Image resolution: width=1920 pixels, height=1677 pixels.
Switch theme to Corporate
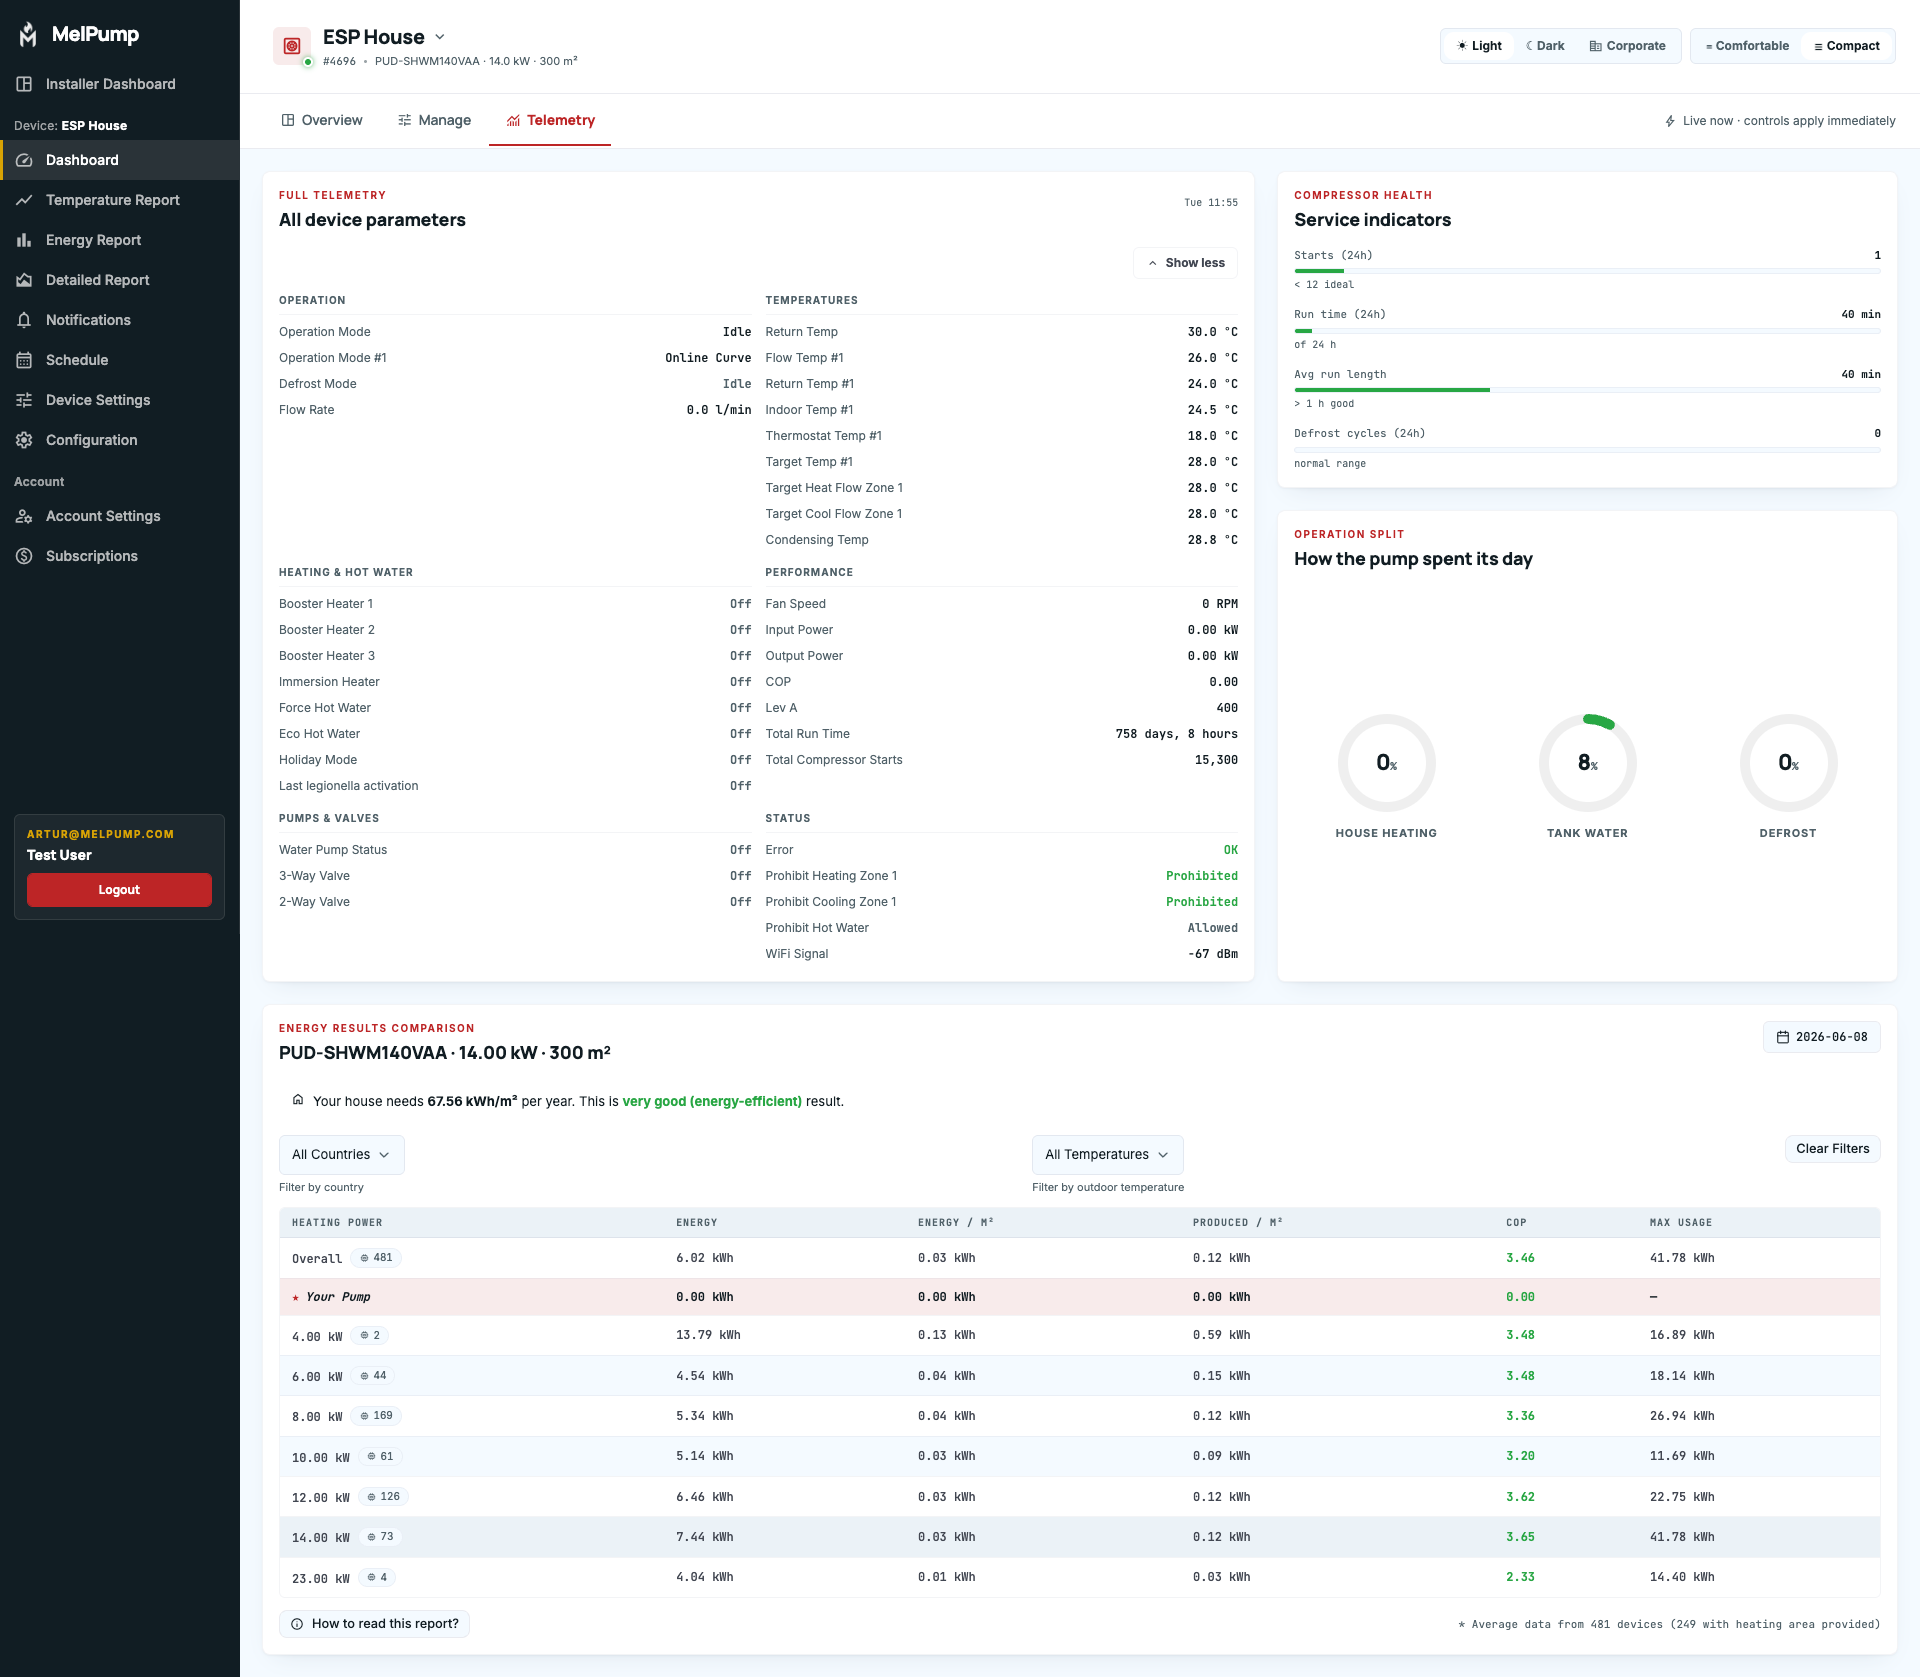pyautogui.click(x=1627, y=46)
